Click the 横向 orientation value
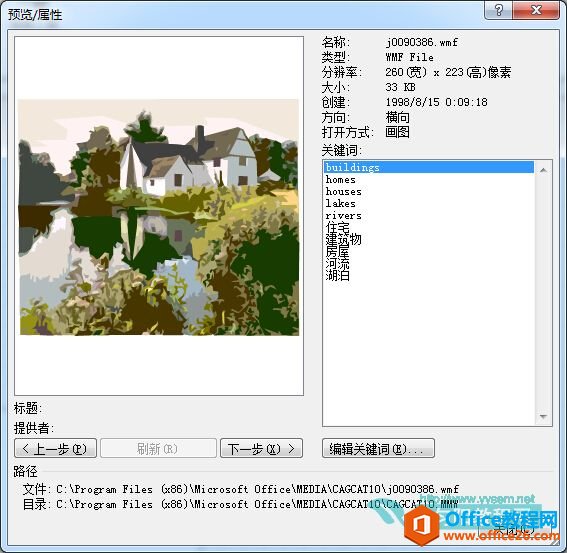Screen dimensions: 567x553 (x=397, y=117)
